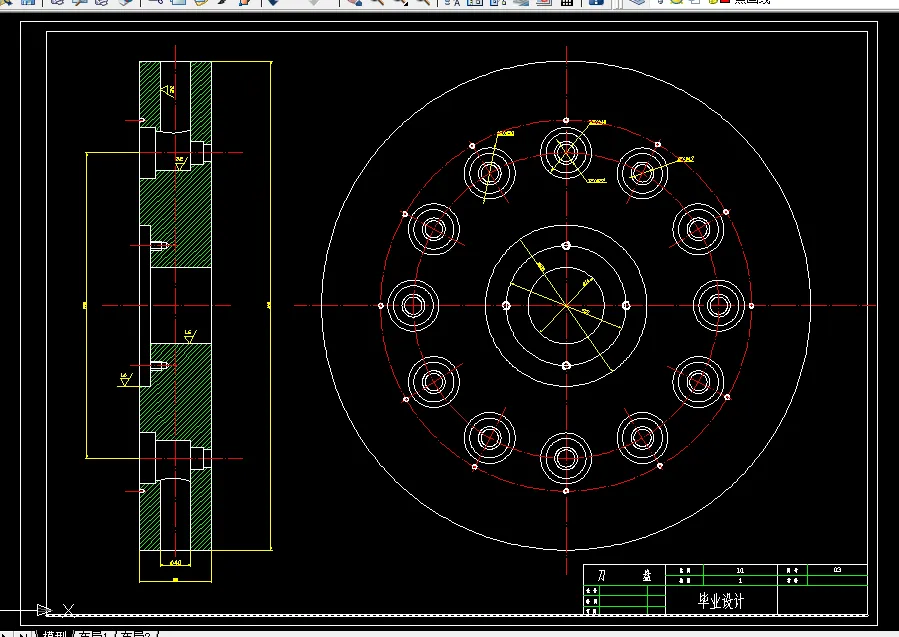
Task: Pick the small hole on right of hub circle
Action: pos(626,306)
